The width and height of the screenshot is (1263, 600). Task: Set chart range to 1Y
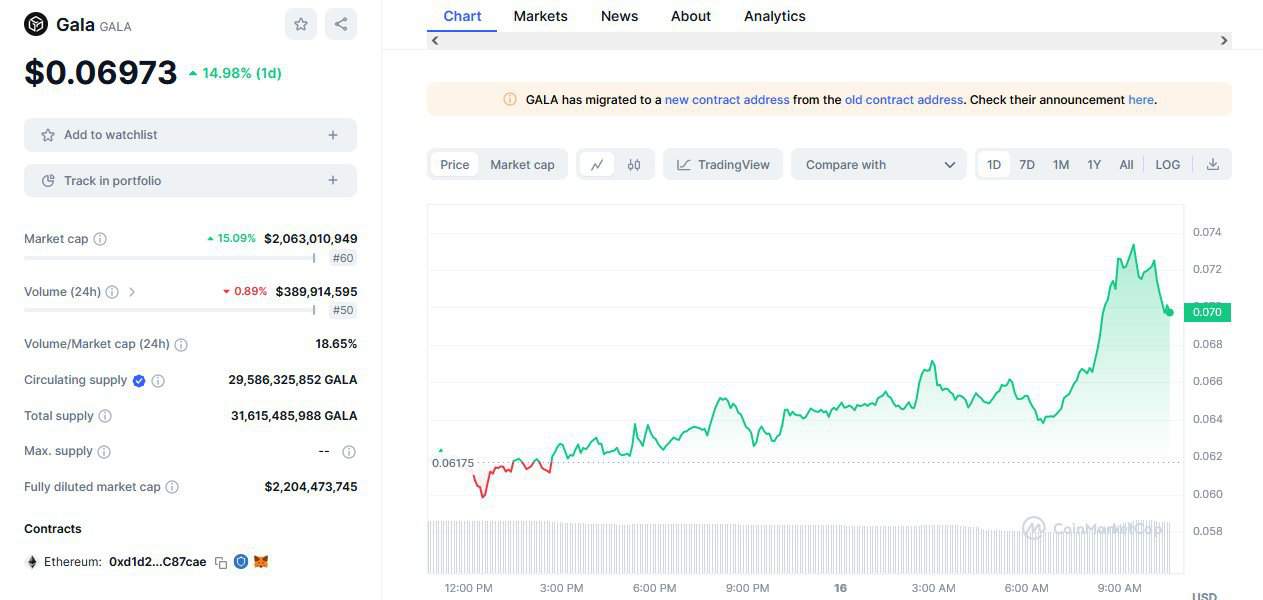(x=1094, y=165)
